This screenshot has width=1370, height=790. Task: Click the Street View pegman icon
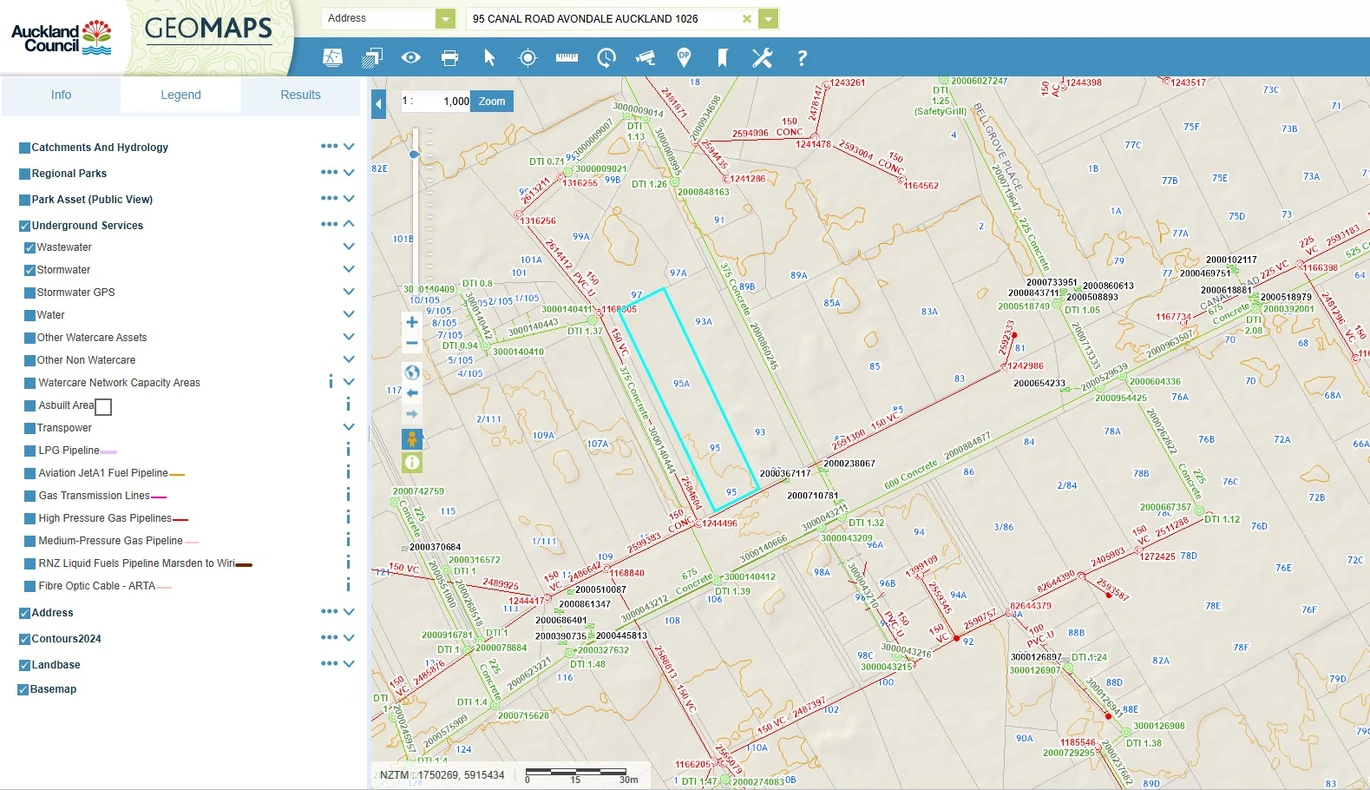[412, 439]
